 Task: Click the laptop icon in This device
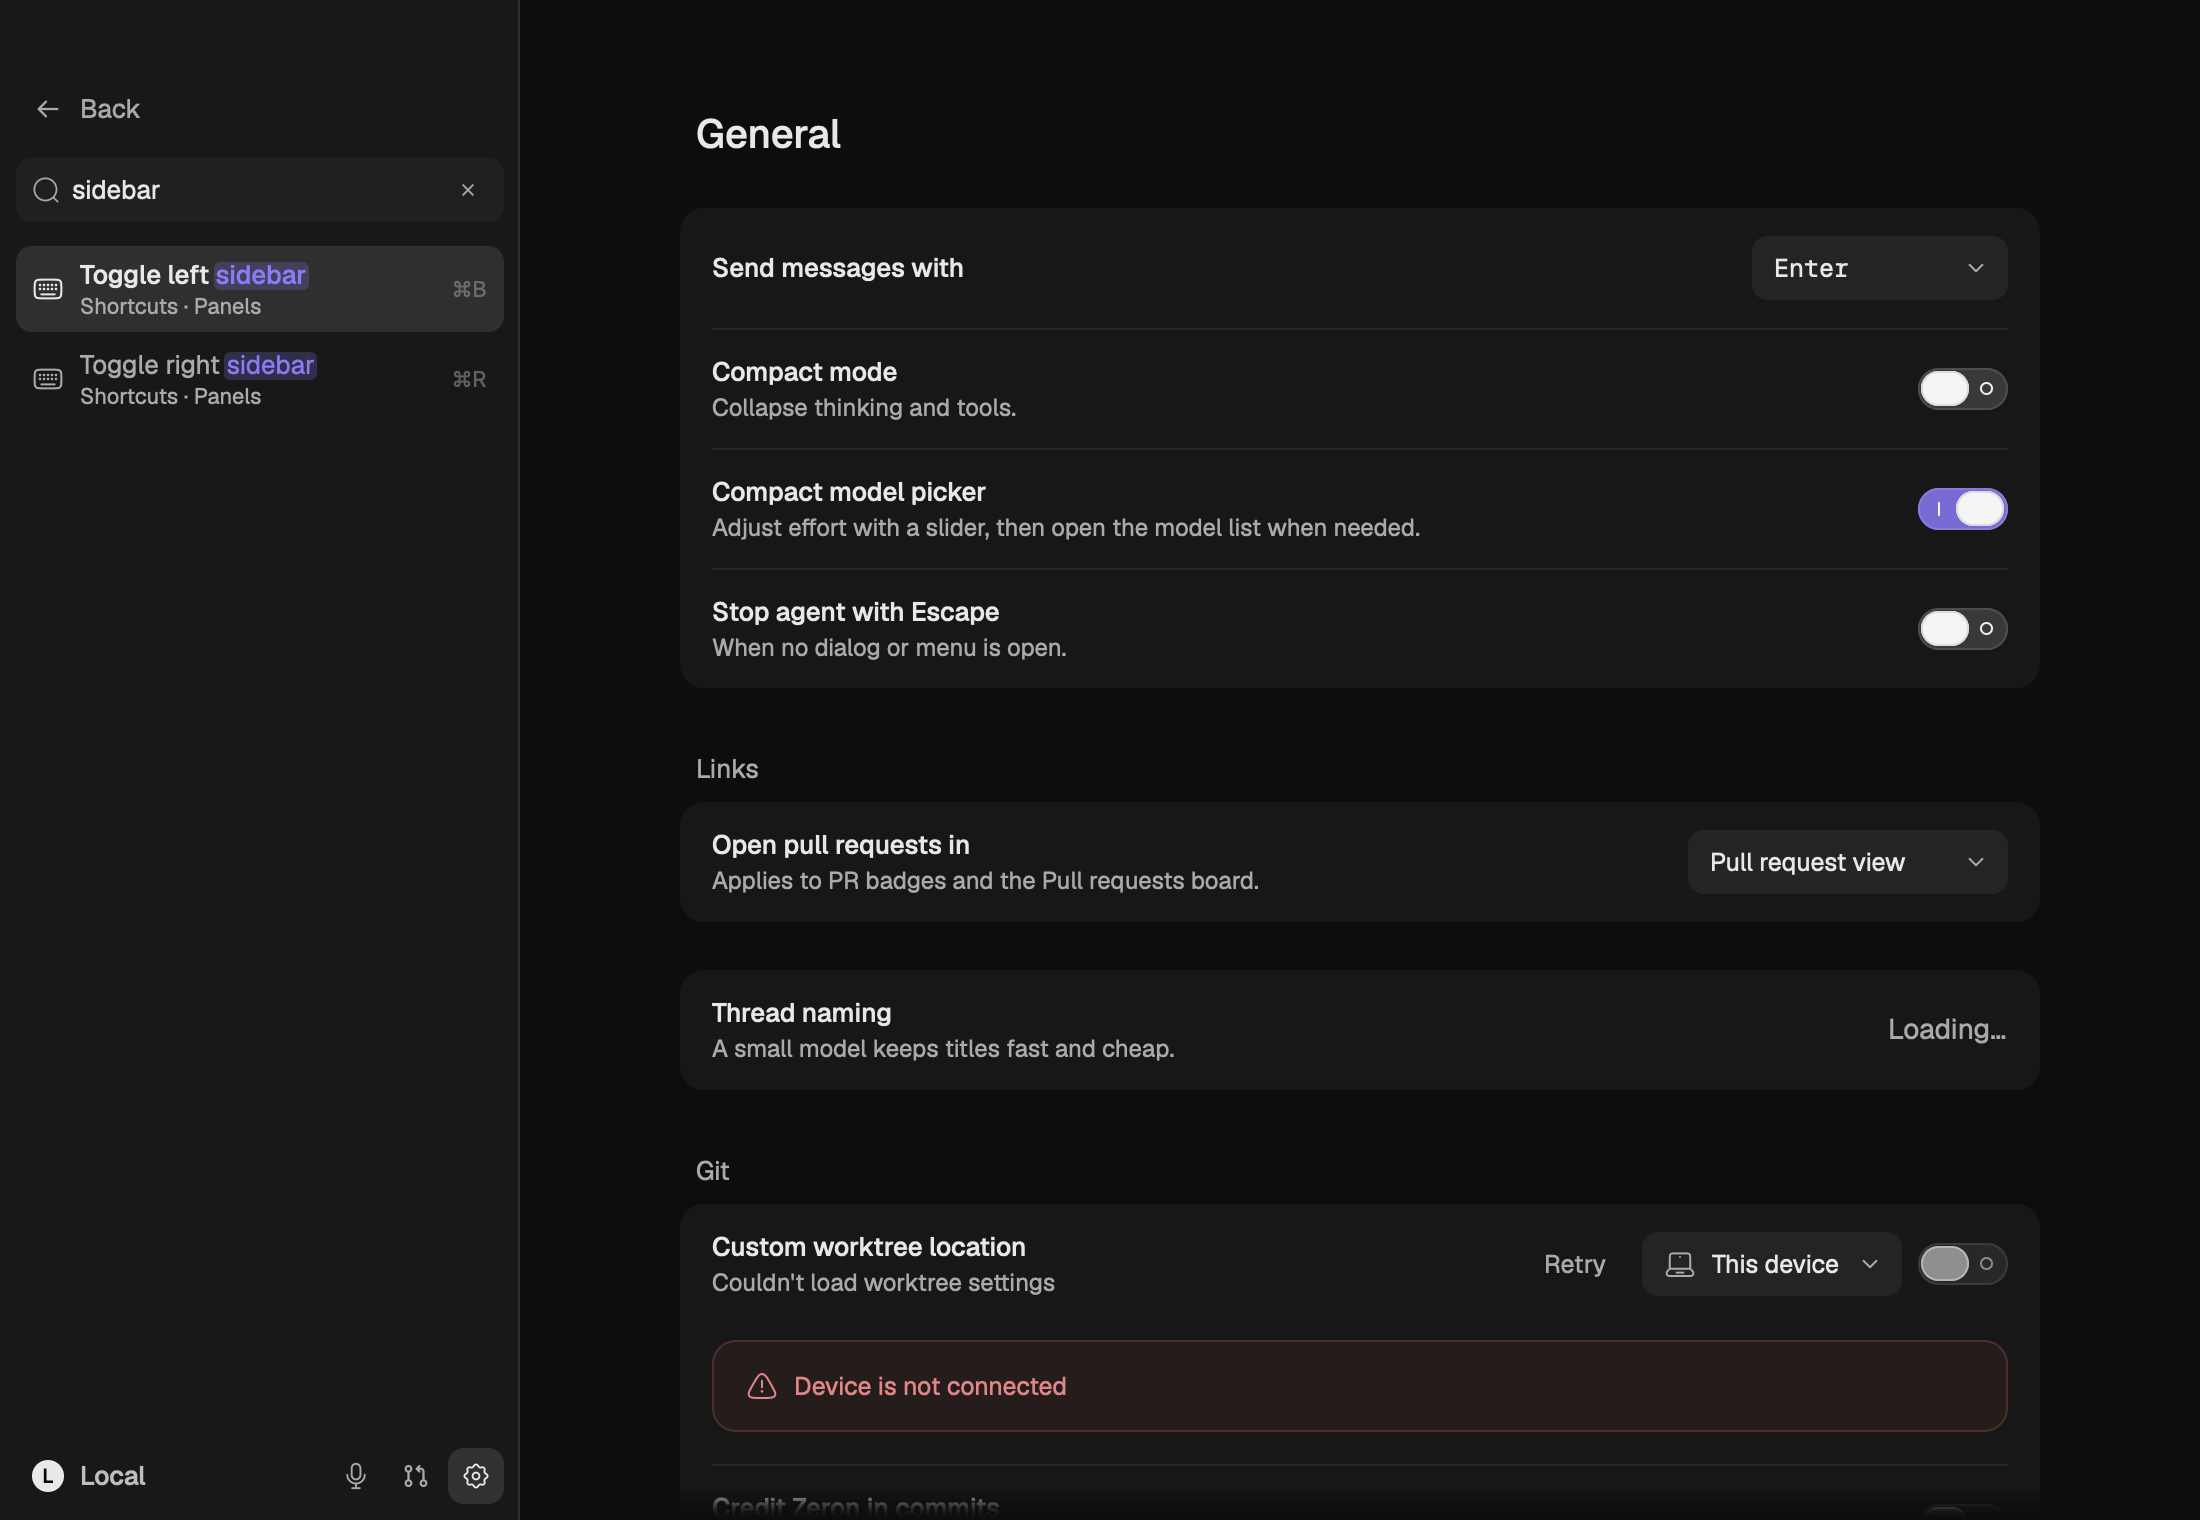pos(1680,1264)
